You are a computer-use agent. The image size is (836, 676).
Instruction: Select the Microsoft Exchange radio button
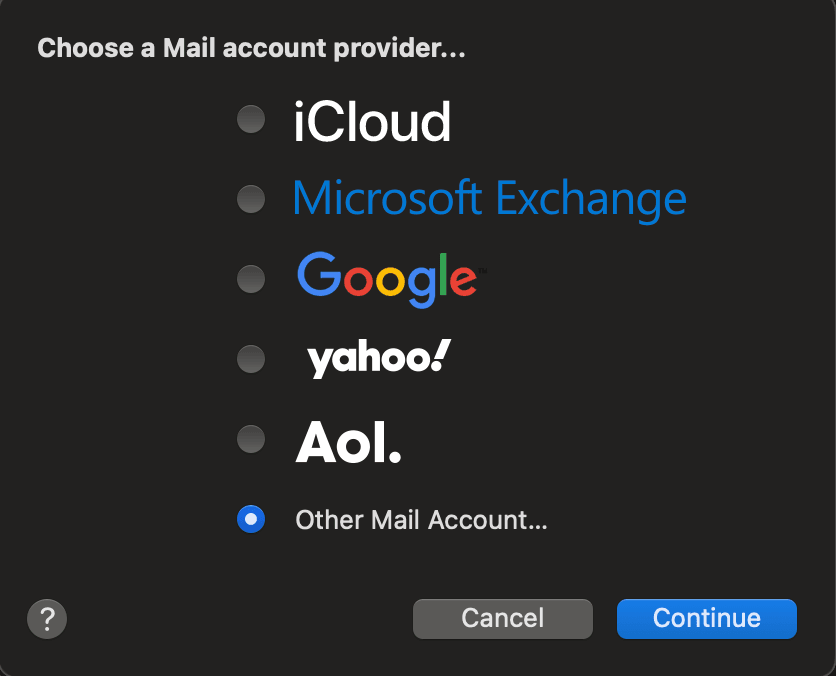click(251, 199)
